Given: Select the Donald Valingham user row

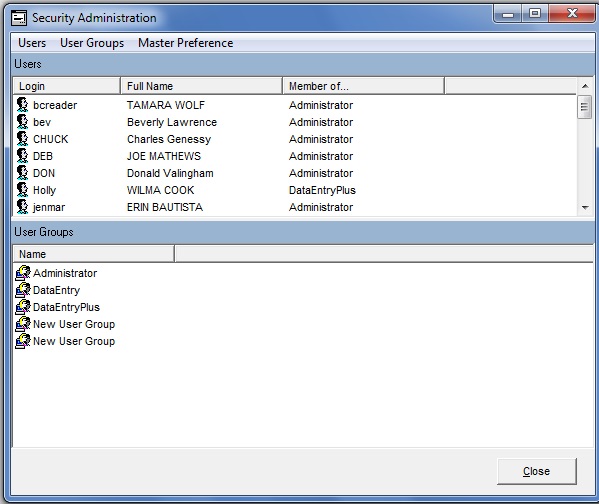Looking at the screenshot, I should click(x=295, y=173).
